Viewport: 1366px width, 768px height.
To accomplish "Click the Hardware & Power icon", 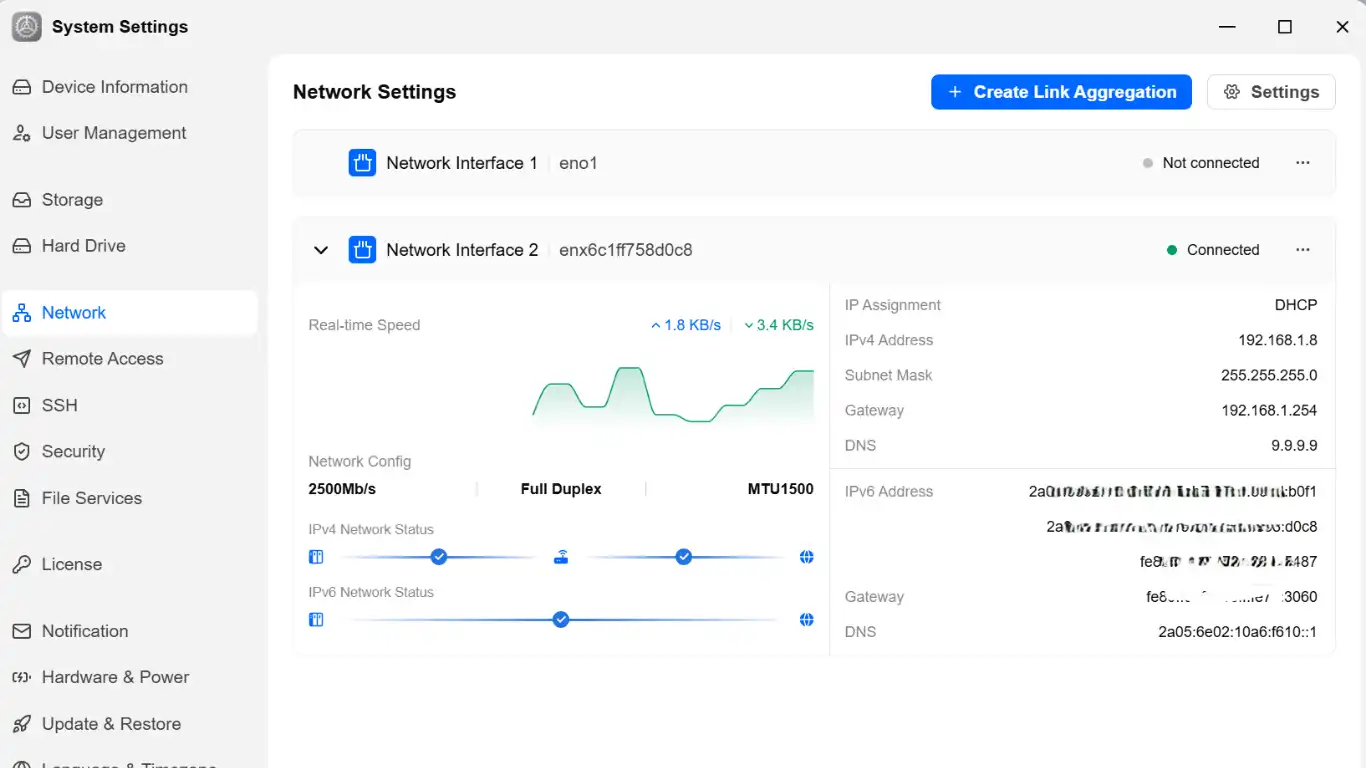I will (x=21, y=678).
